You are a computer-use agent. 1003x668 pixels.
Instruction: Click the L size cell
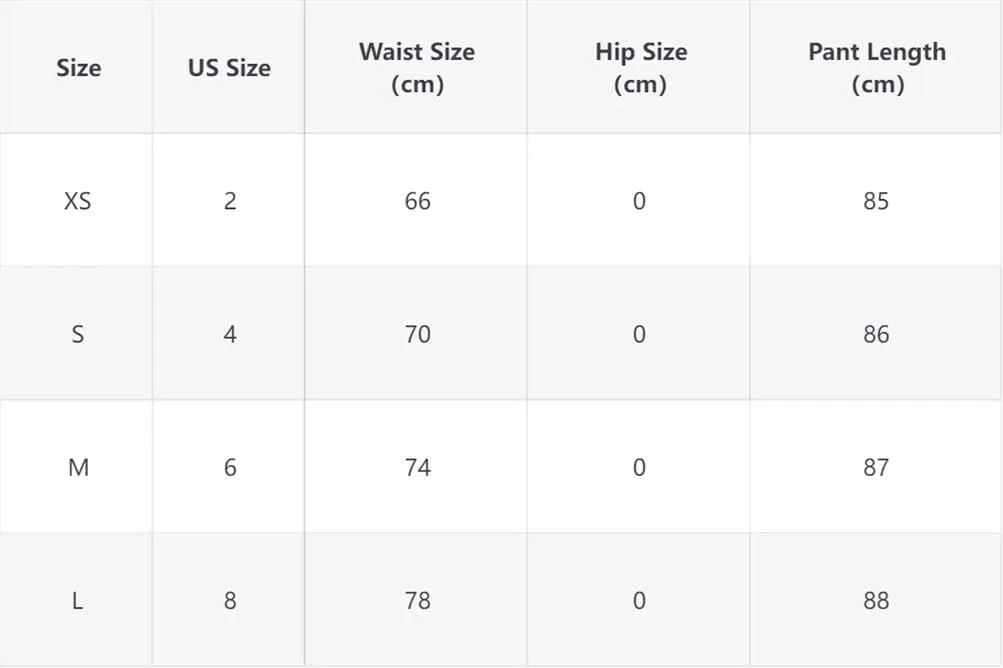coord(77,601)
